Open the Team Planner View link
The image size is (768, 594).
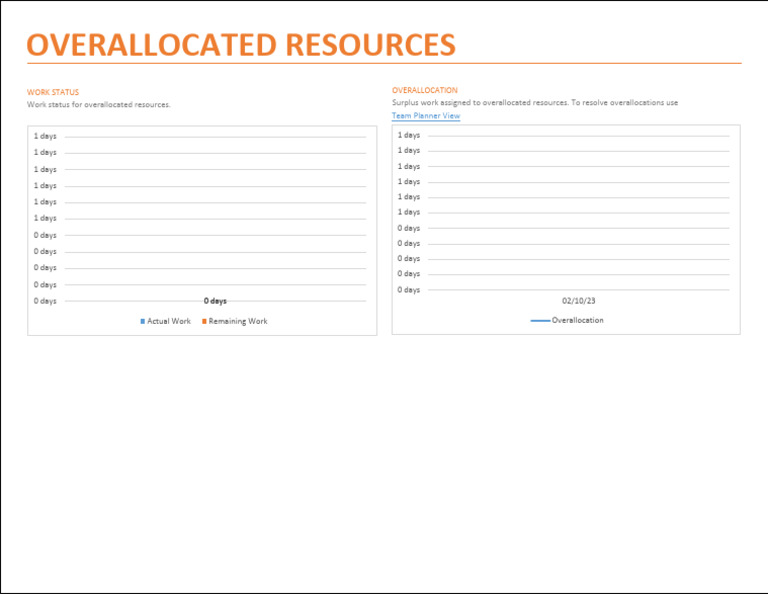click(x=426, y=116)
